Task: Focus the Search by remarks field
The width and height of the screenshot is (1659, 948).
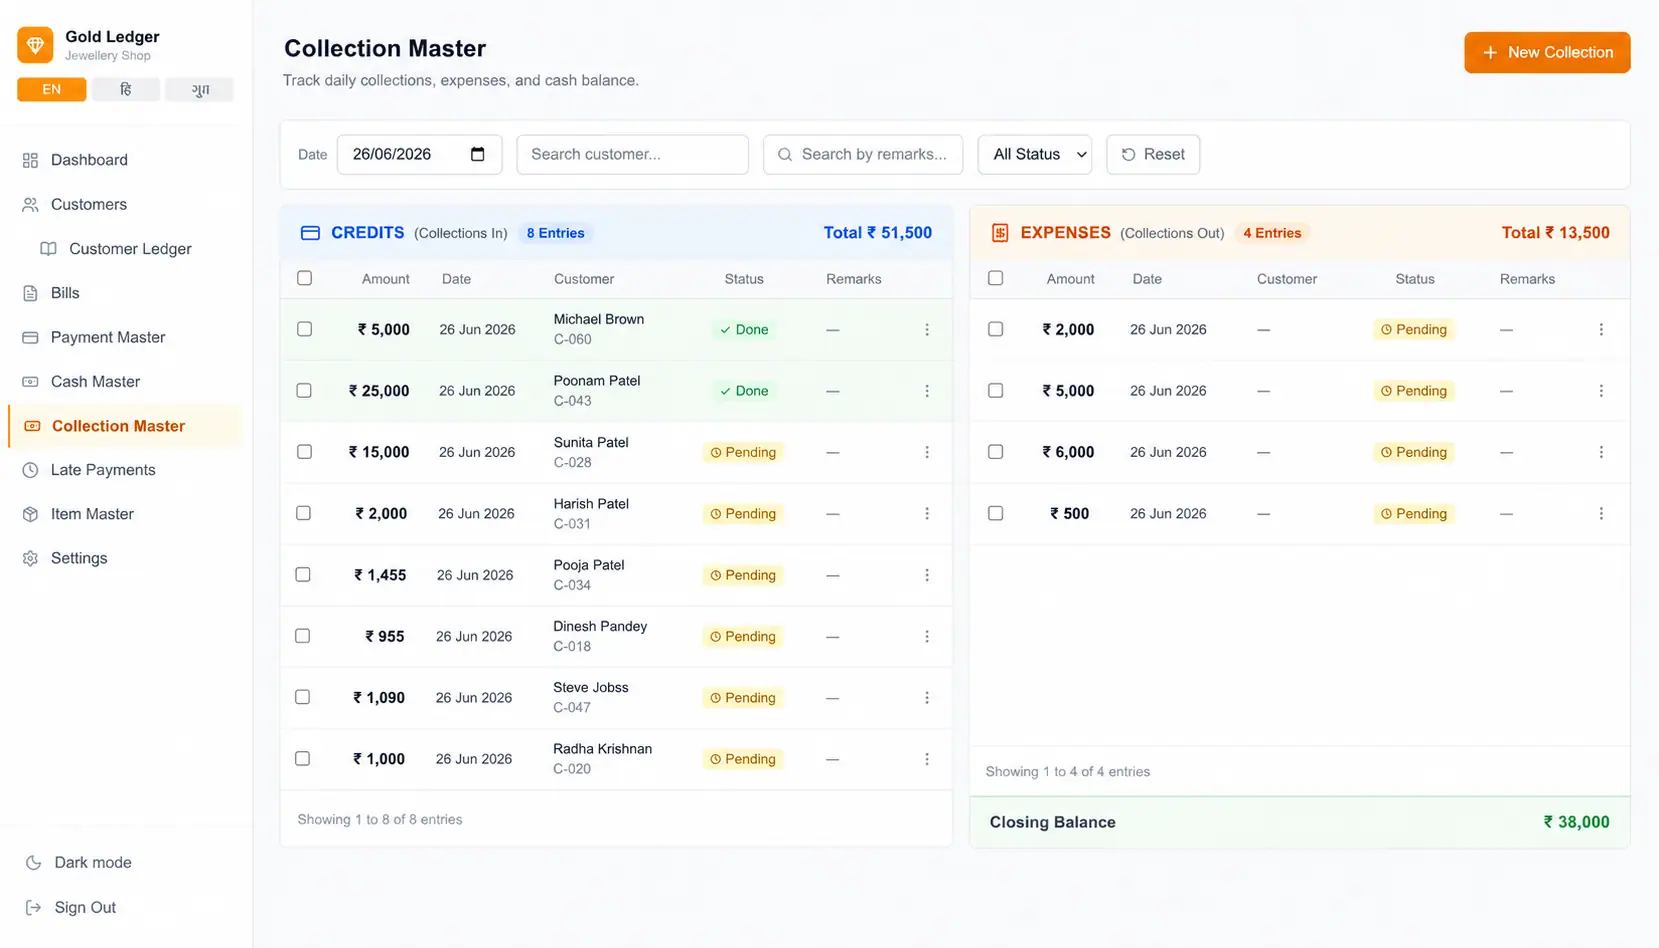Action: [863, 155]
